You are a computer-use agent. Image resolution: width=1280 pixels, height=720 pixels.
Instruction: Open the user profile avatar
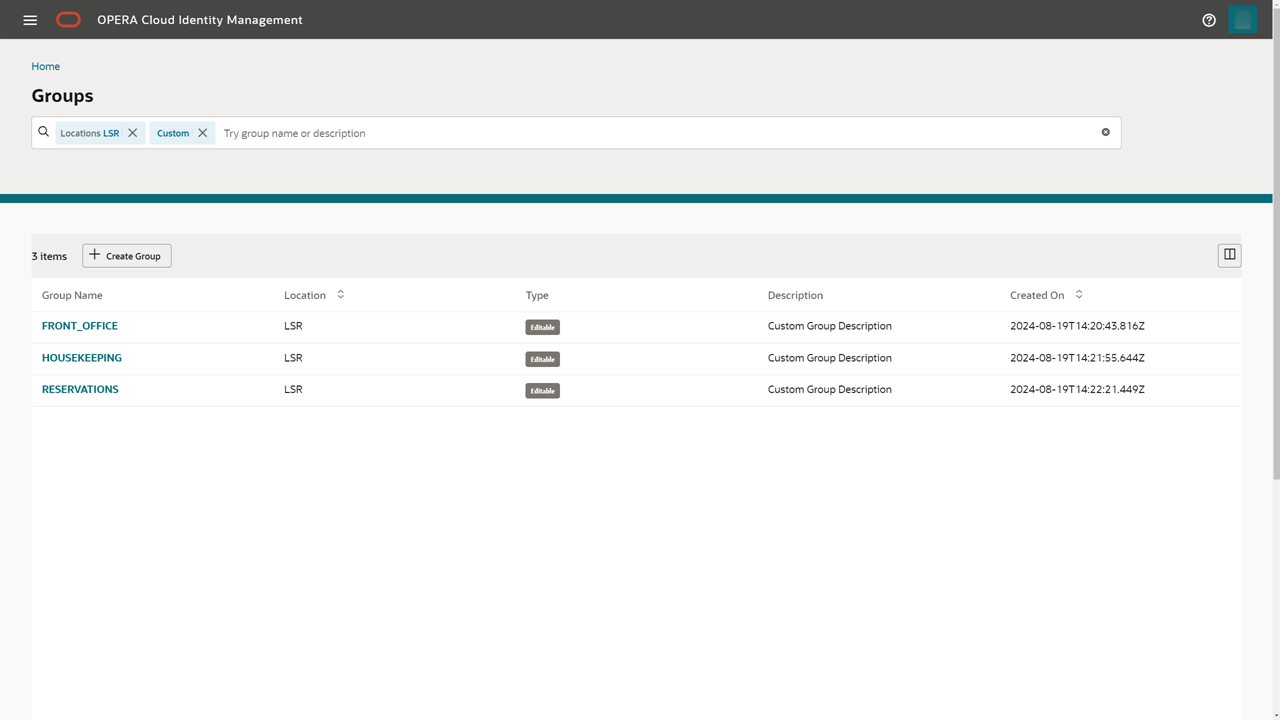[1242, 19]
